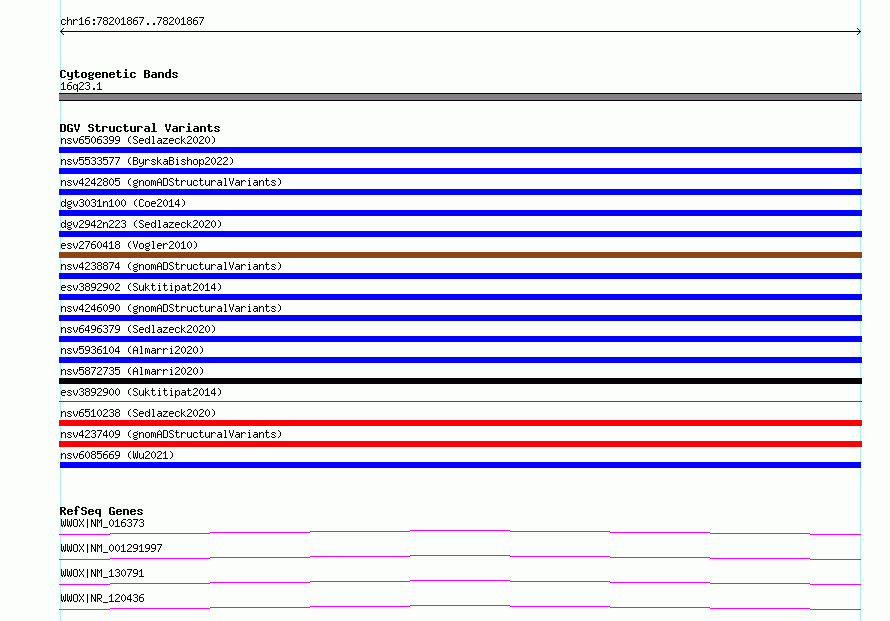Click the blue bar under nsv4246090
Screen dimensions: 890x621
click(460, 318)
